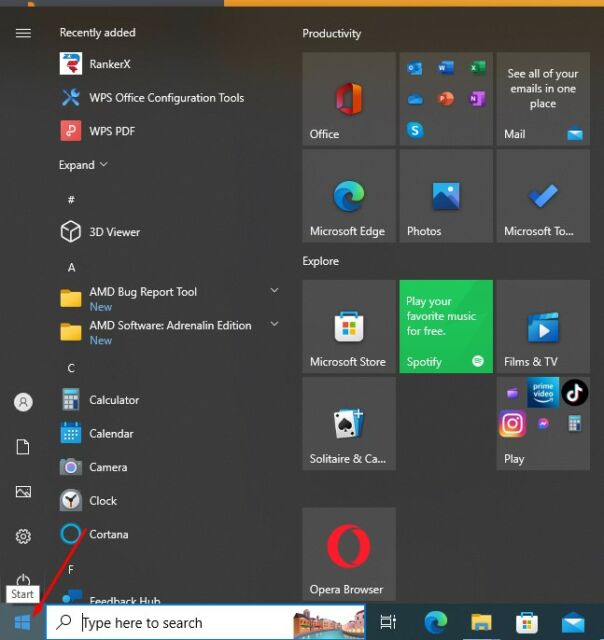Launch Cortana from app list
Image resolution: width=604 pixels, height=640 pixels.
169,534
